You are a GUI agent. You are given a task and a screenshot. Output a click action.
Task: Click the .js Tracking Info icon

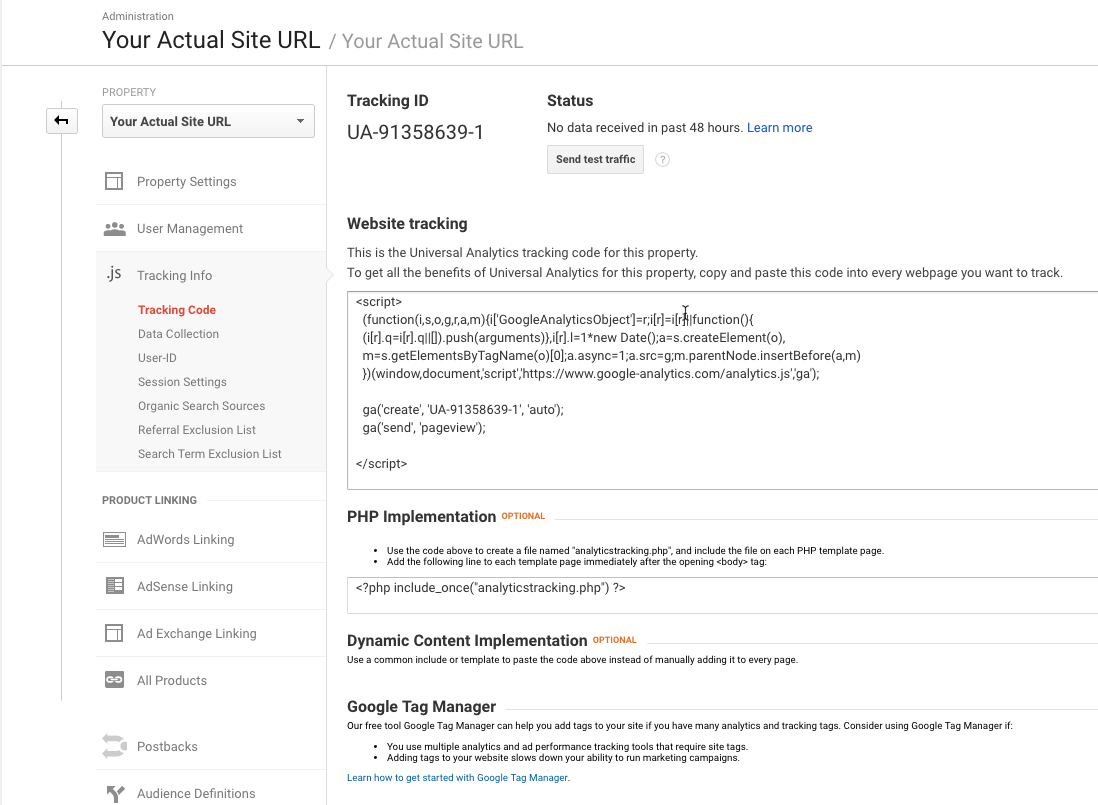click(x=114, y=275)
